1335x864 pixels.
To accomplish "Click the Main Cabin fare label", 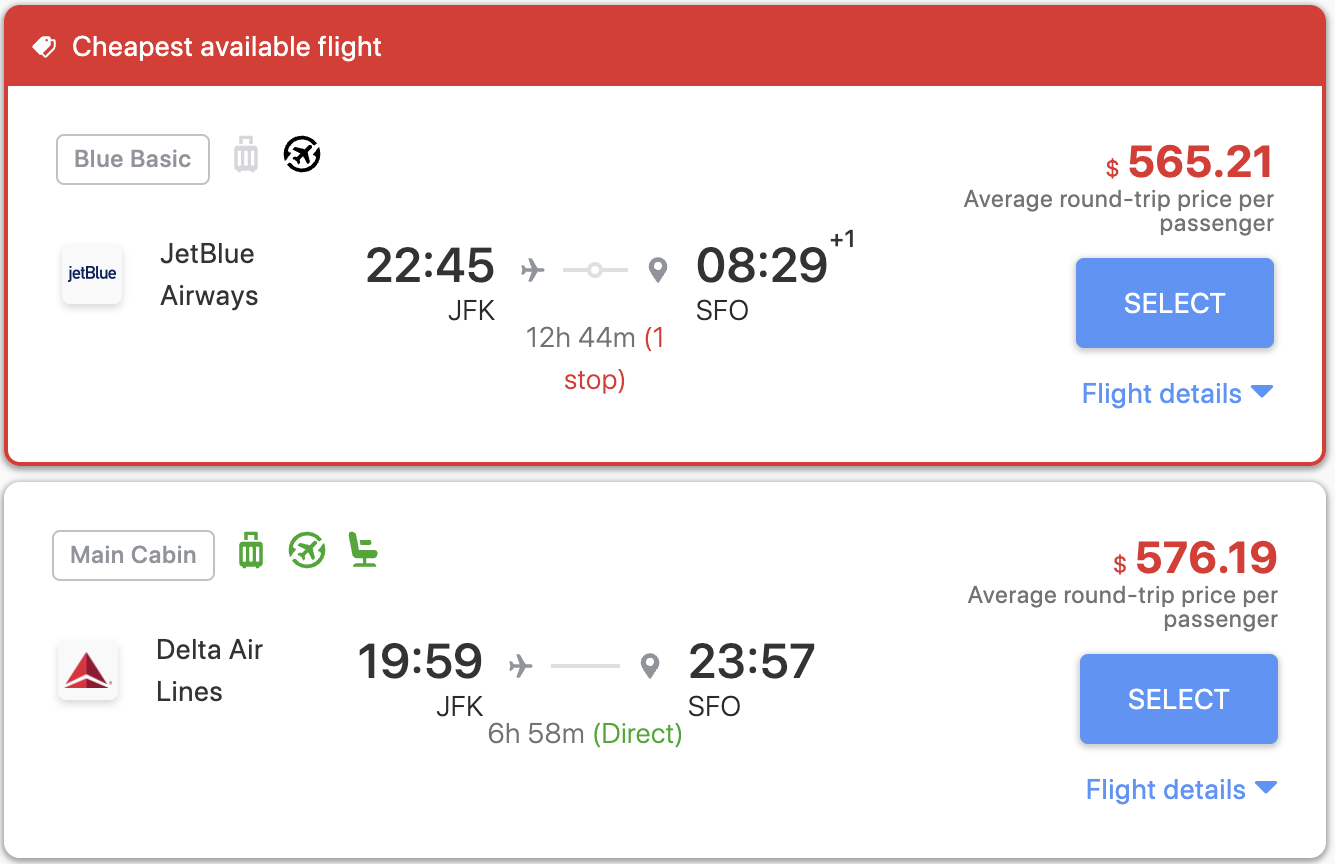I will (133, 555).
